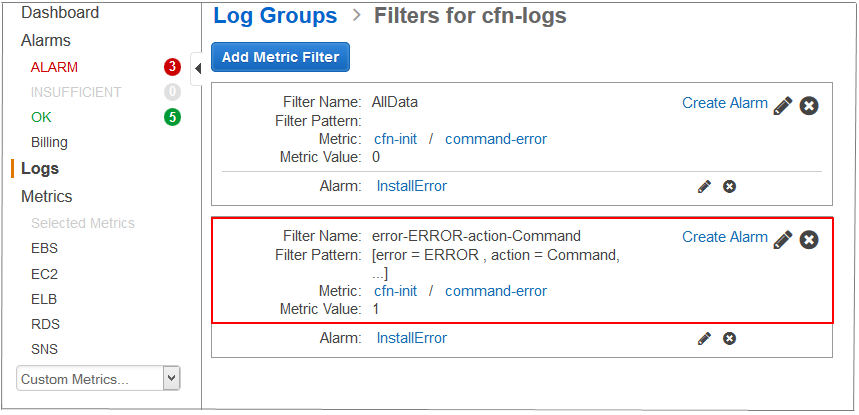
Task: Edit the AllData filter with pencil icon
Action: (x=783, y=105)
